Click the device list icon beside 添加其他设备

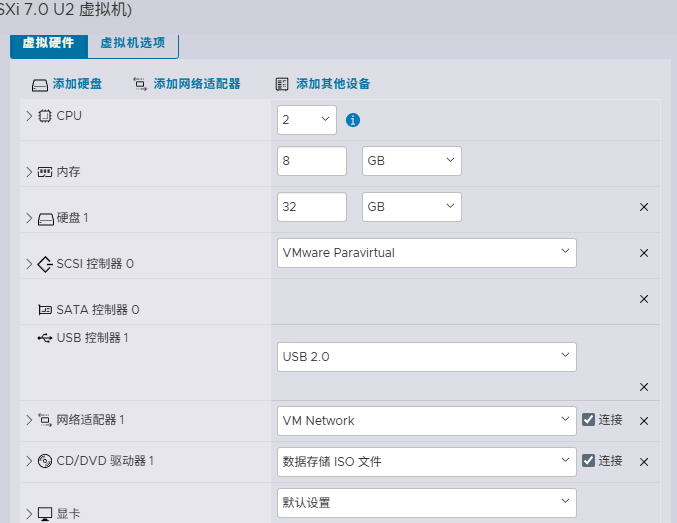[282, 84]
